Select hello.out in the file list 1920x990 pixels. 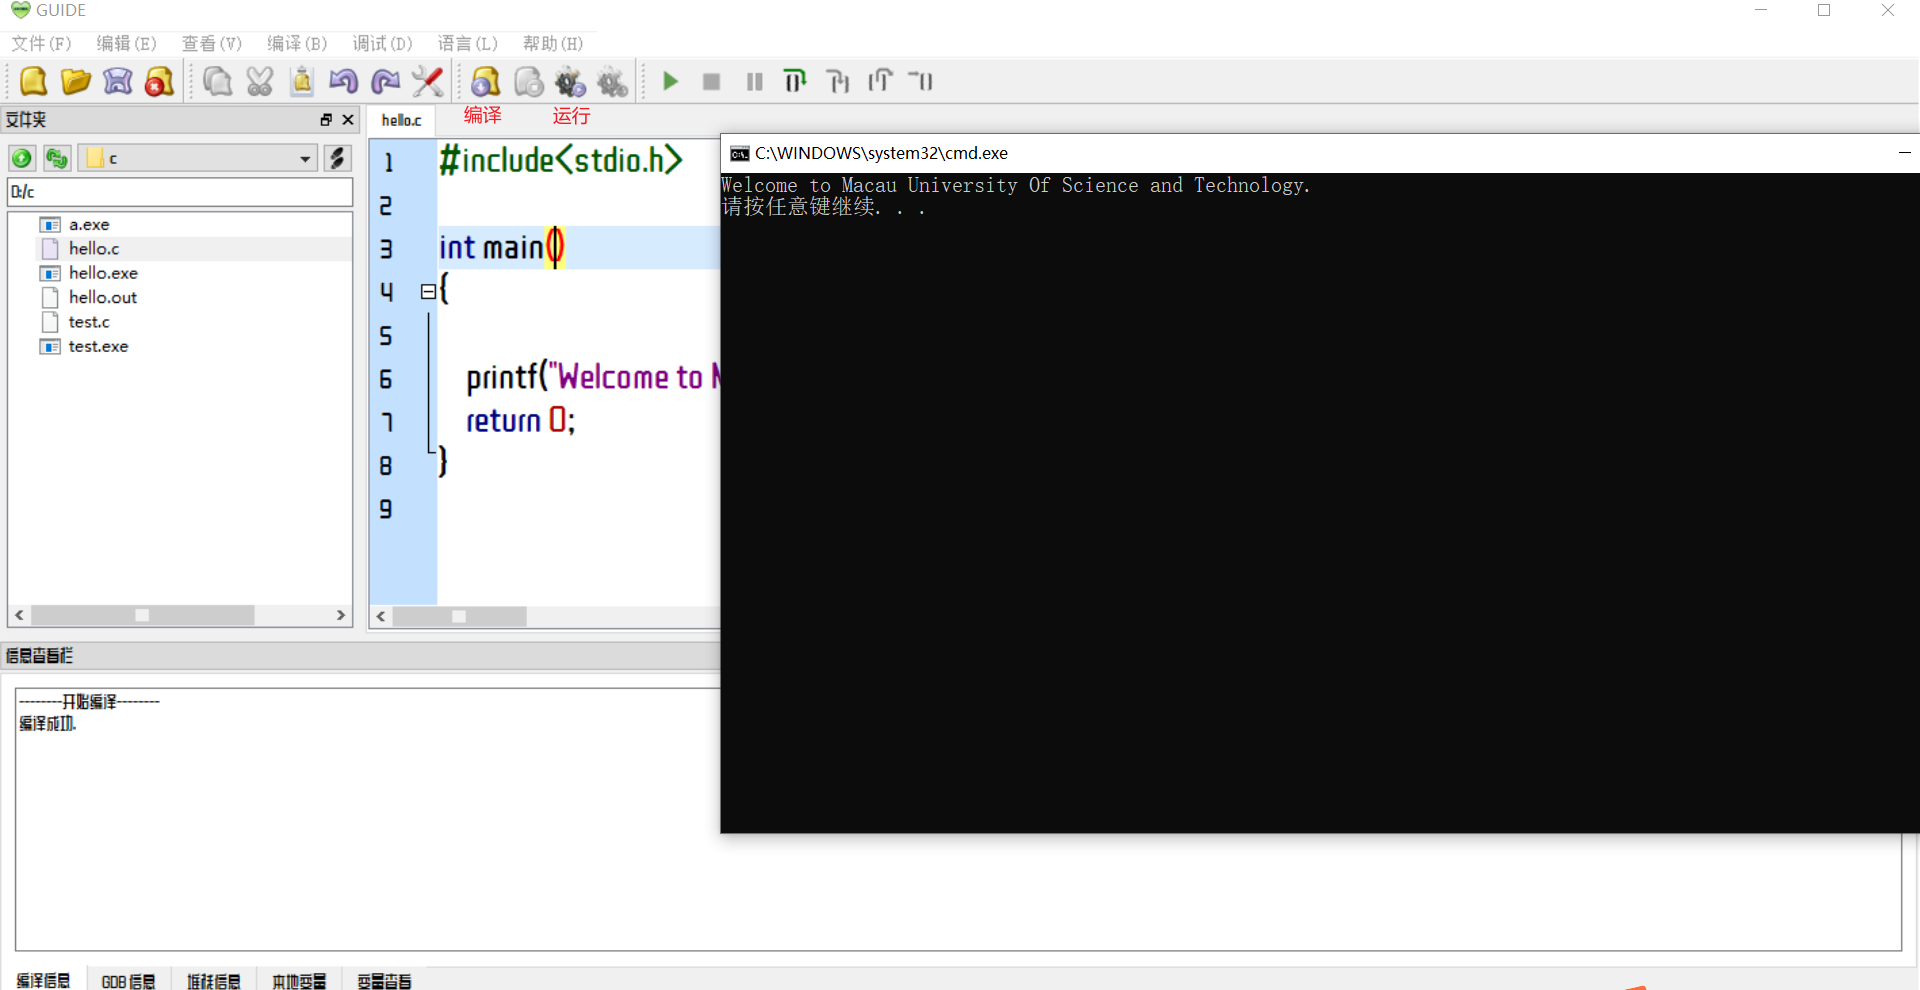(103, 298)
